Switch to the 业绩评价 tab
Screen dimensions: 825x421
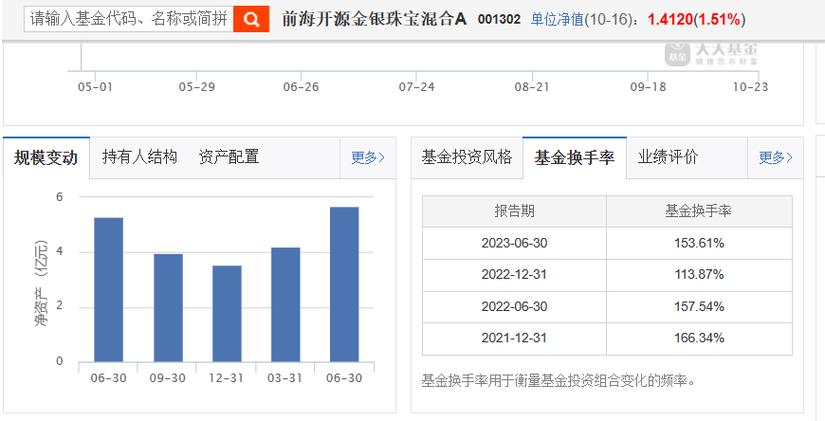(668, 156)
